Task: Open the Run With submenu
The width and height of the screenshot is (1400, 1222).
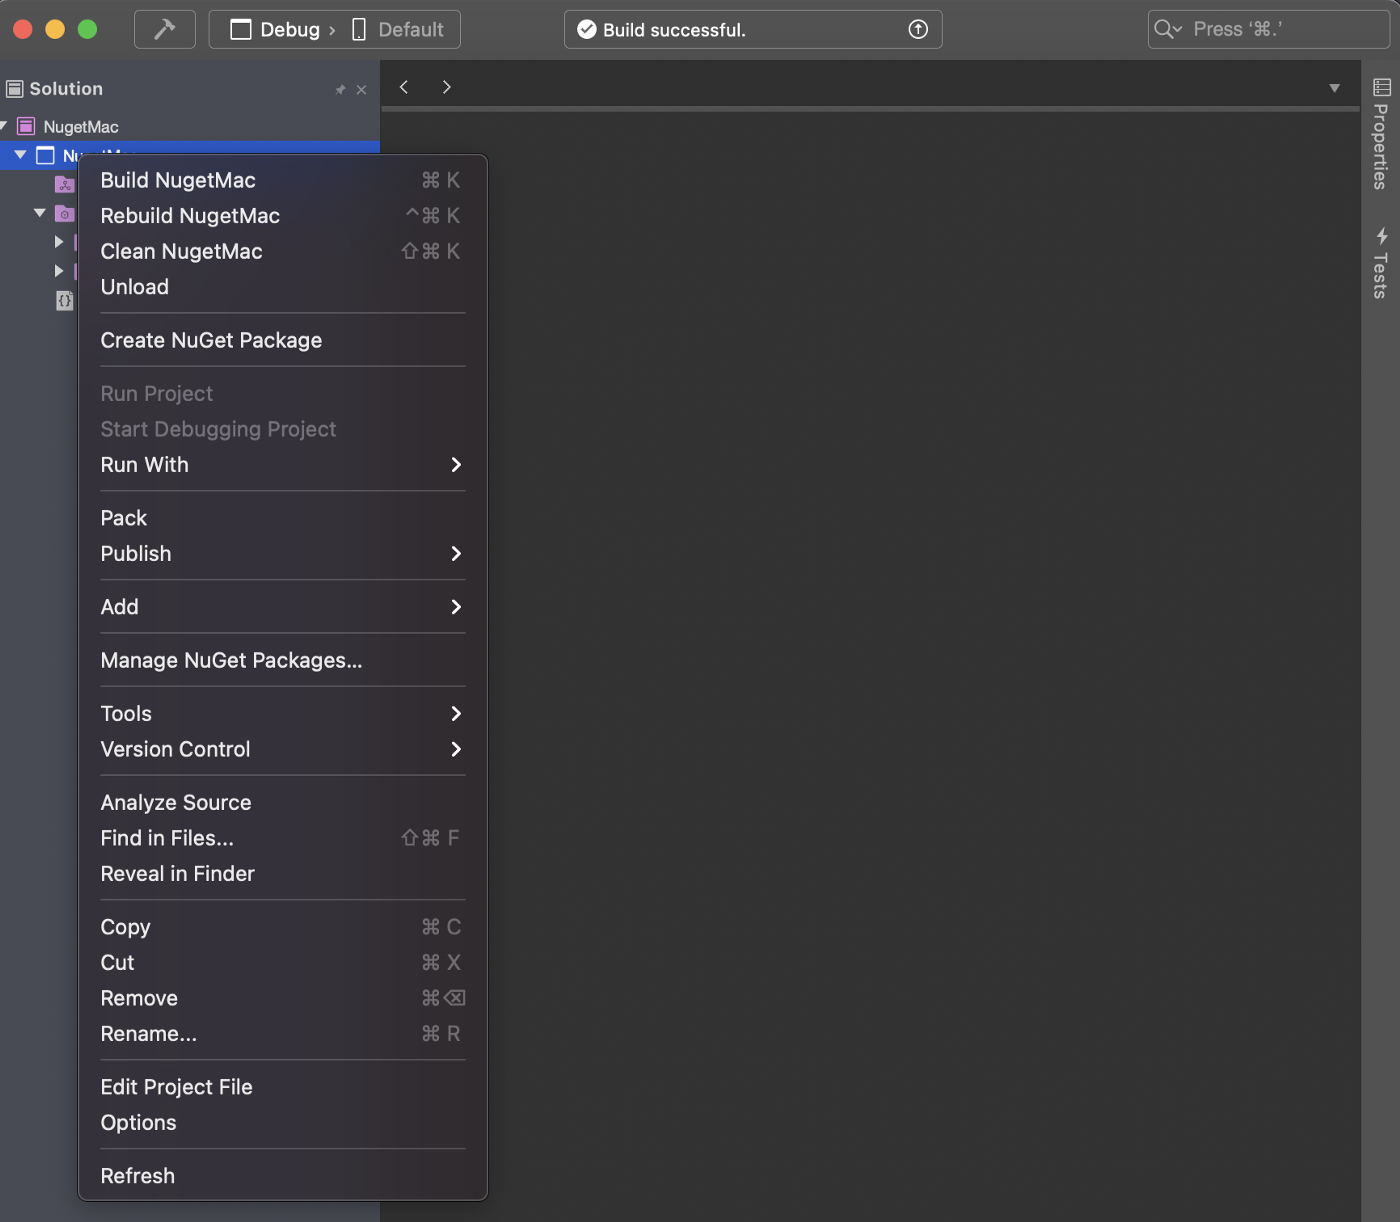Action: point(283,465)
